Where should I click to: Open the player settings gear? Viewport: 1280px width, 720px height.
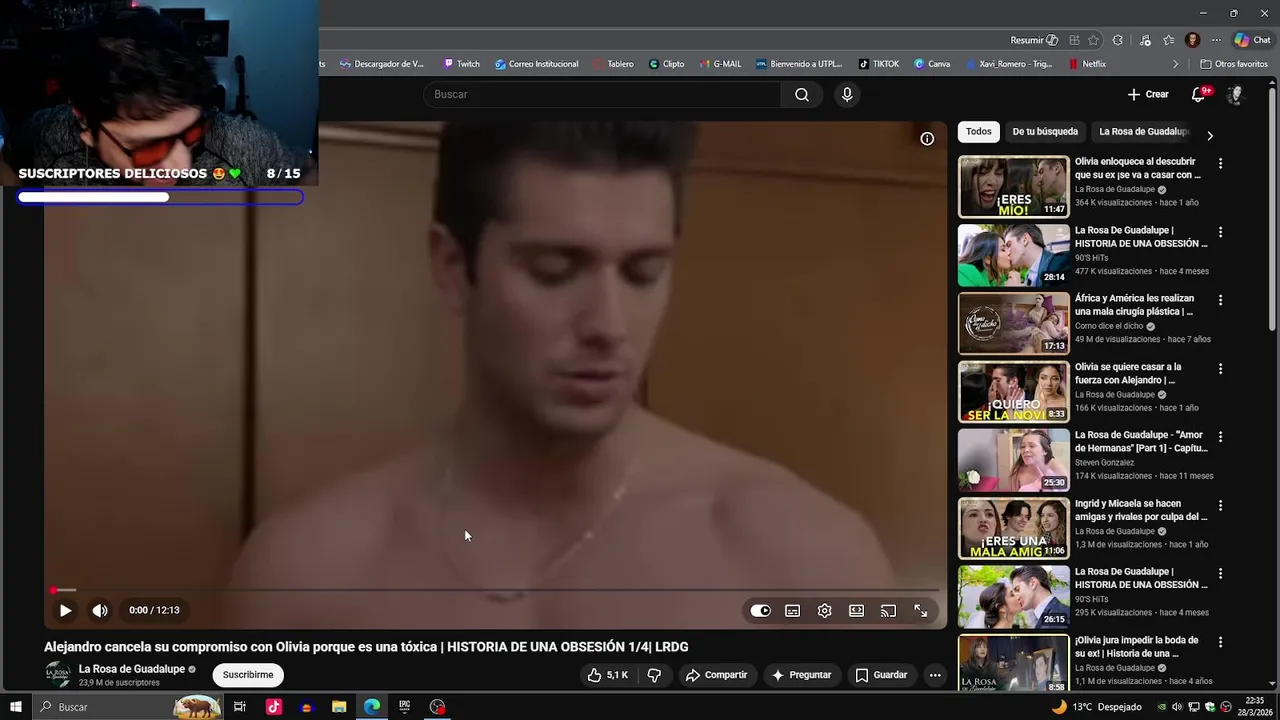(825, 611)
